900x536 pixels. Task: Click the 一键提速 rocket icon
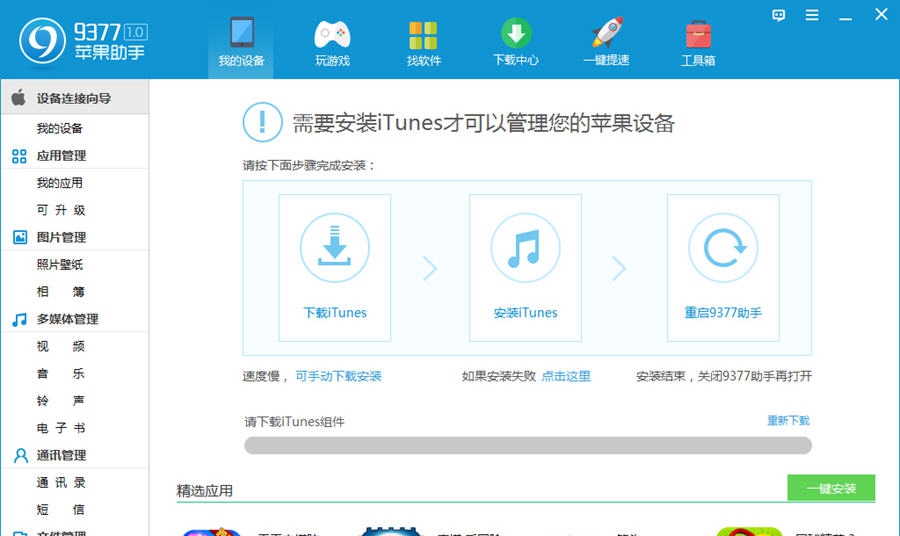pyautogui.click(x=607, y=33)
